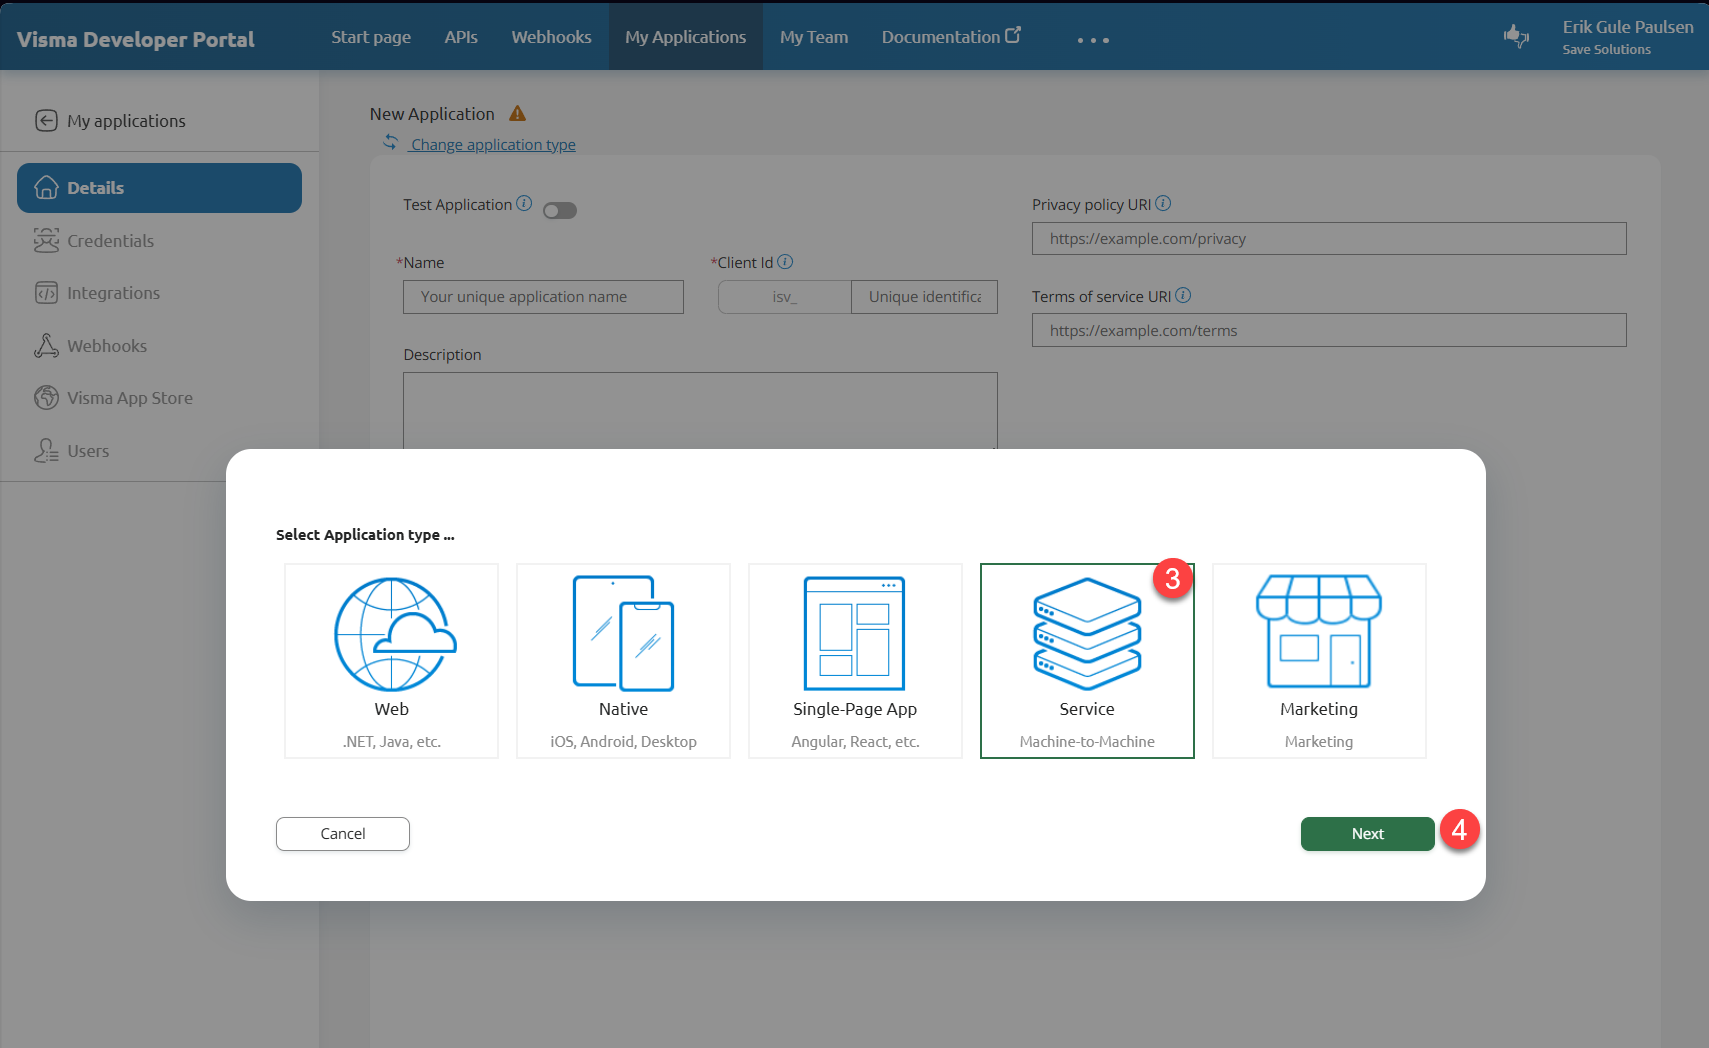Click the Client Id info icon

785,262
